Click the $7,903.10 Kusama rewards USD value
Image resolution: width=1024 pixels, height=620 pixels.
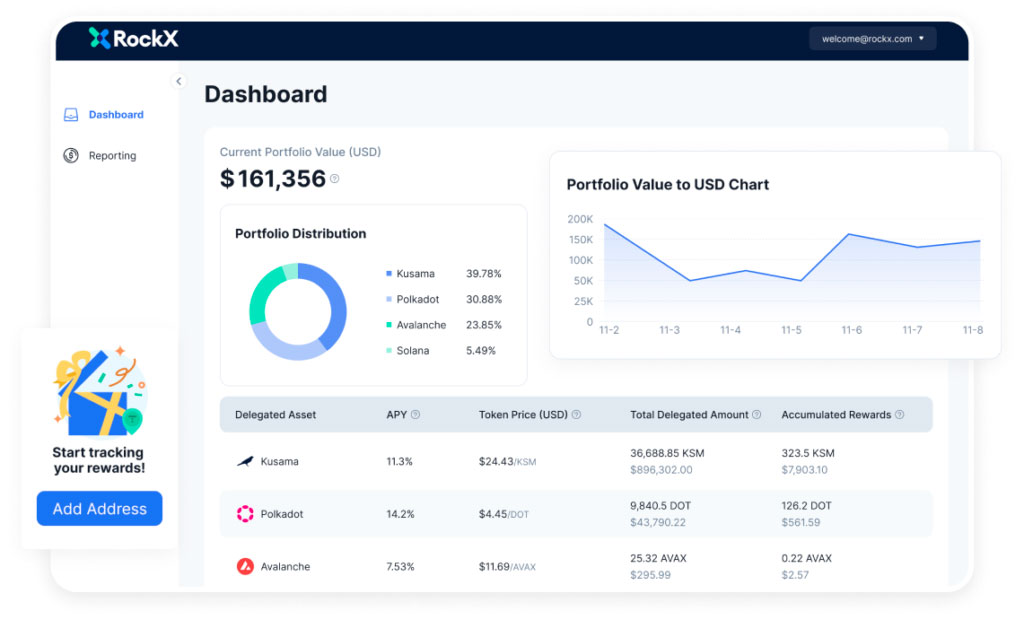click(x=805, y=470)
